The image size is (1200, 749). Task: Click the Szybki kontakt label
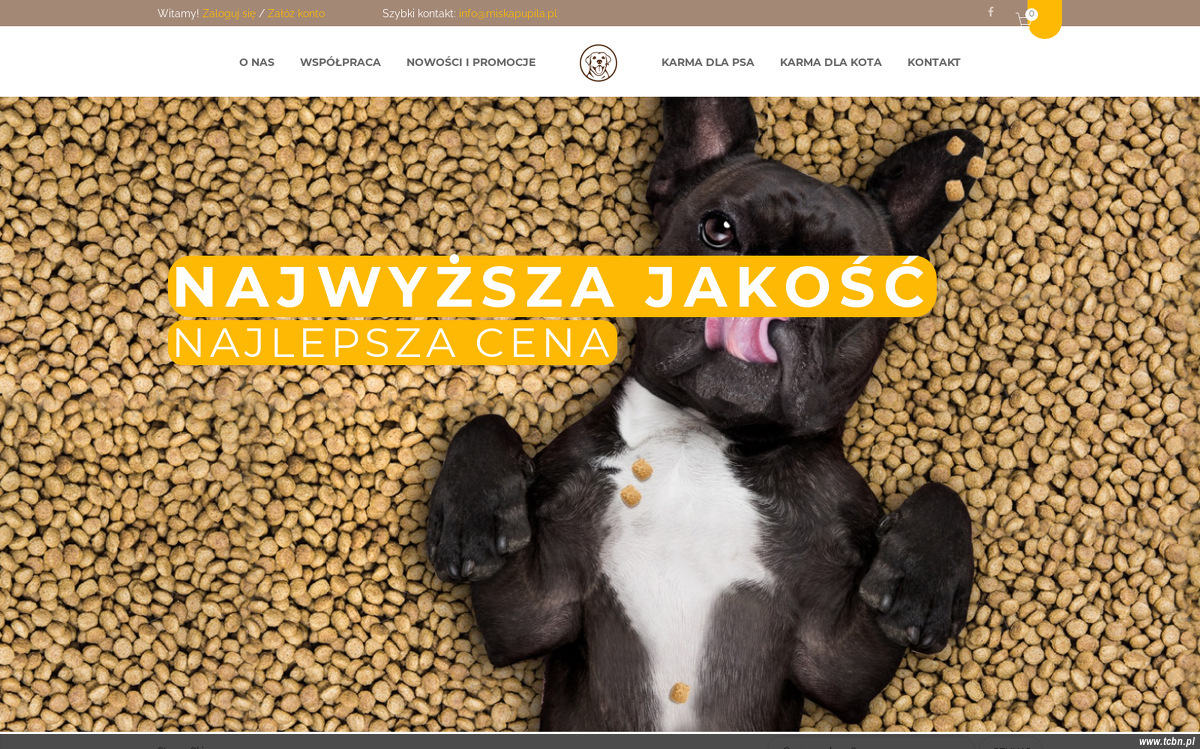point(419,14)
